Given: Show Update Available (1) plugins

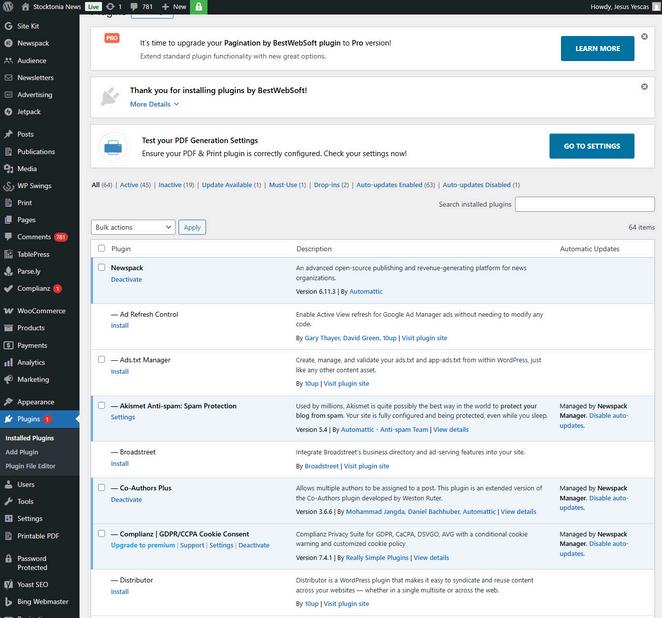Looking at the screenshot, I should click(x=231, y=185).
